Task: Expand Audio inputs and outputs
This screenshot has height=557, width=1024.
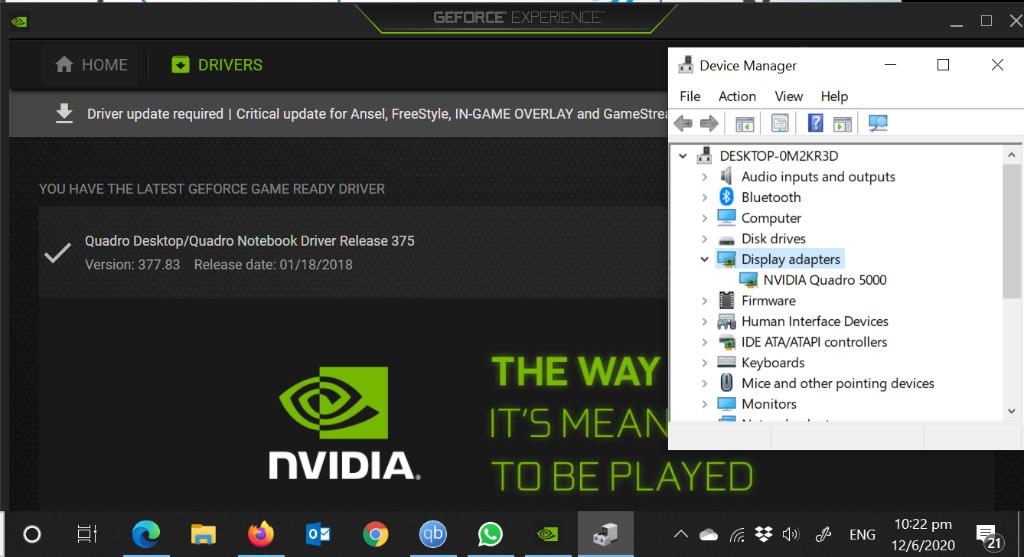Action: coord(704,177)
